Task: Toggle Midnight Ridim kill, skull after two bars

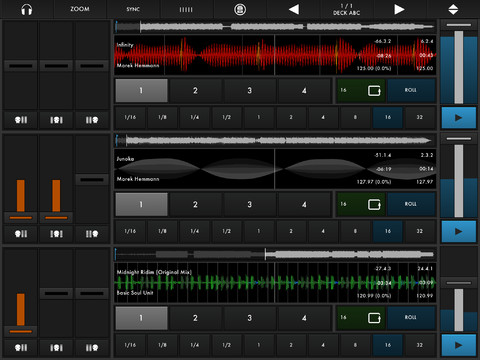Action: click(92, 348)
